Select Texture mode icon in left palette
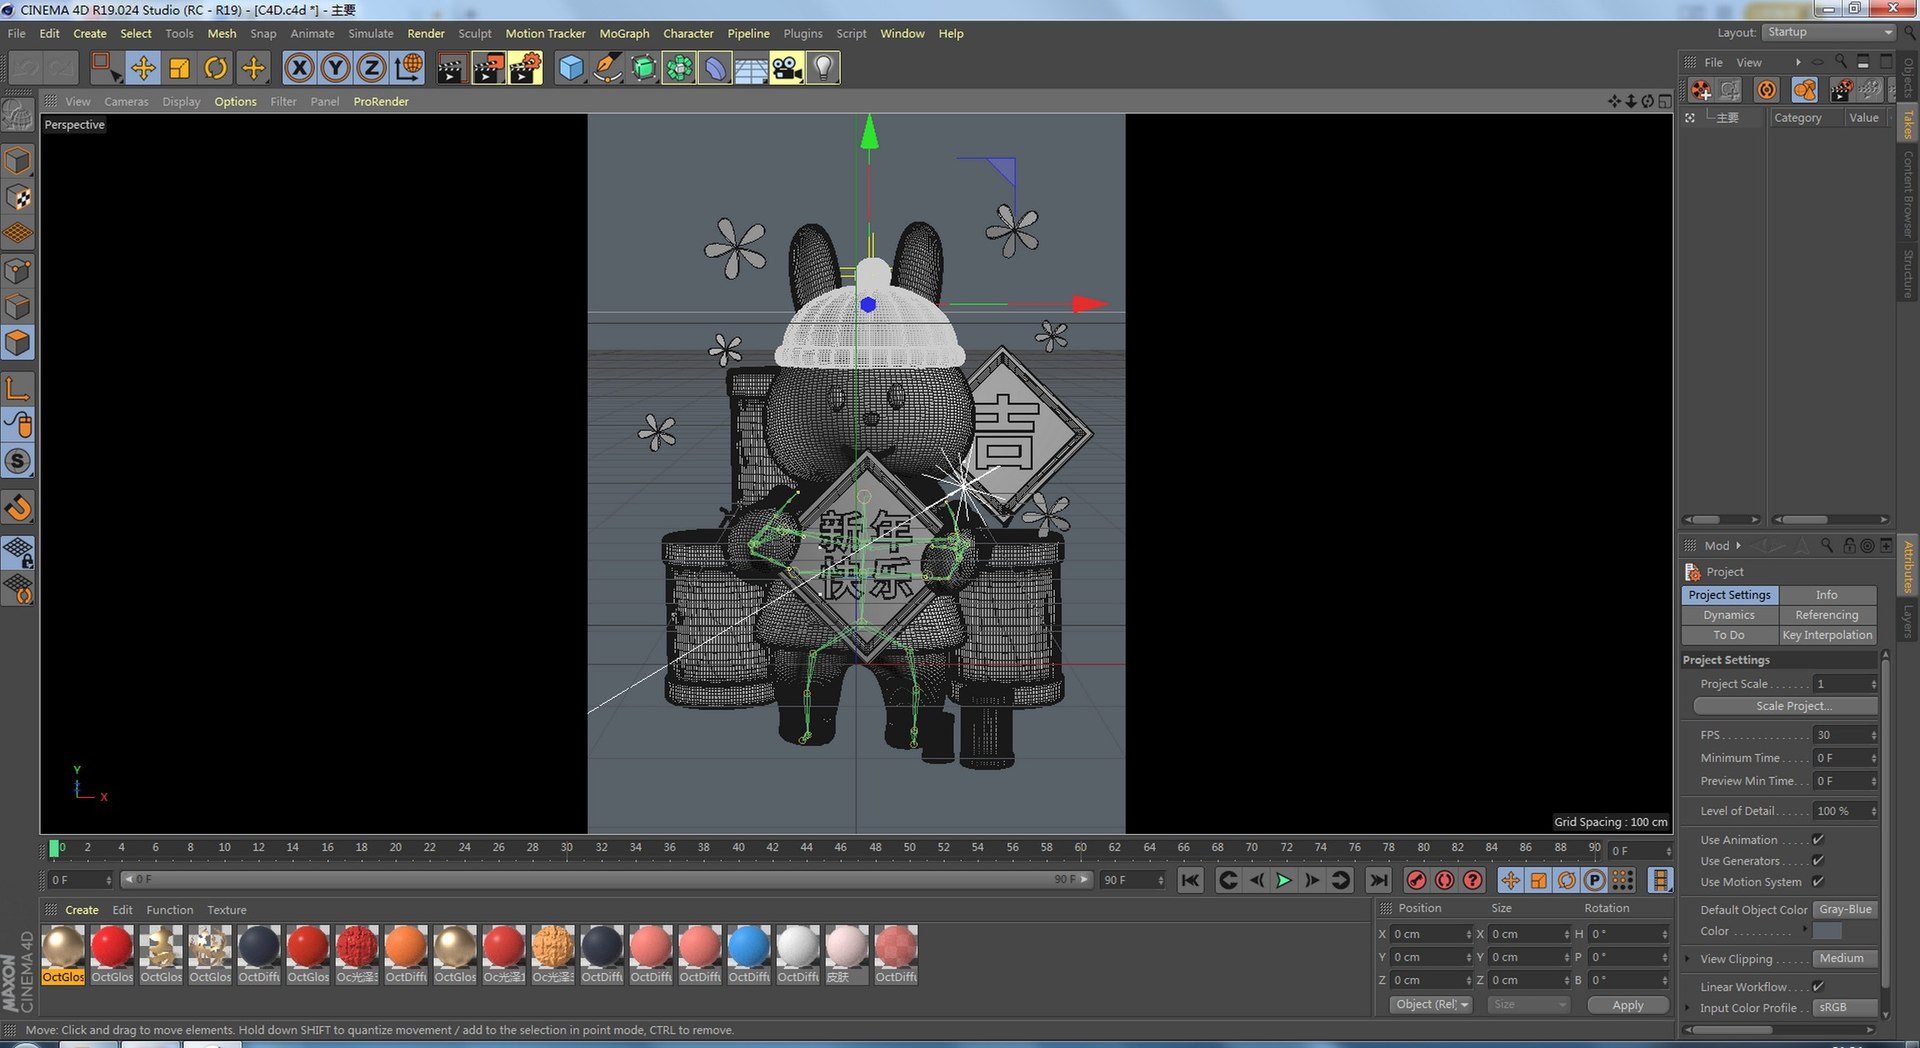Viewport: 1920px width, 1048px height. point(18,198)
